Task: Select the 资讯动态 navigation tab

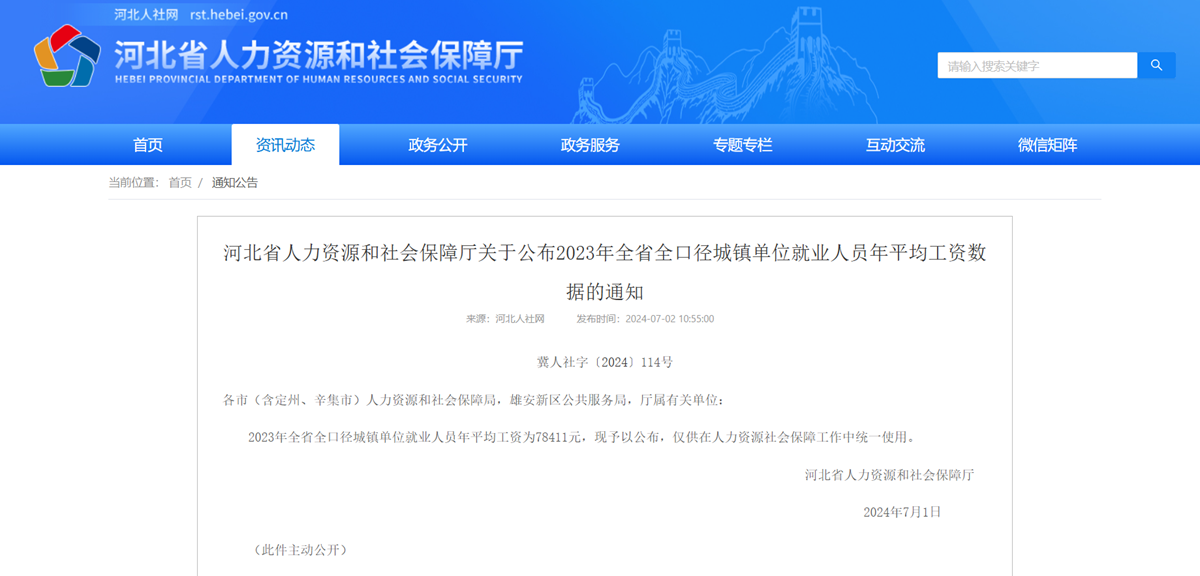Action: click(x=285, y=145)
